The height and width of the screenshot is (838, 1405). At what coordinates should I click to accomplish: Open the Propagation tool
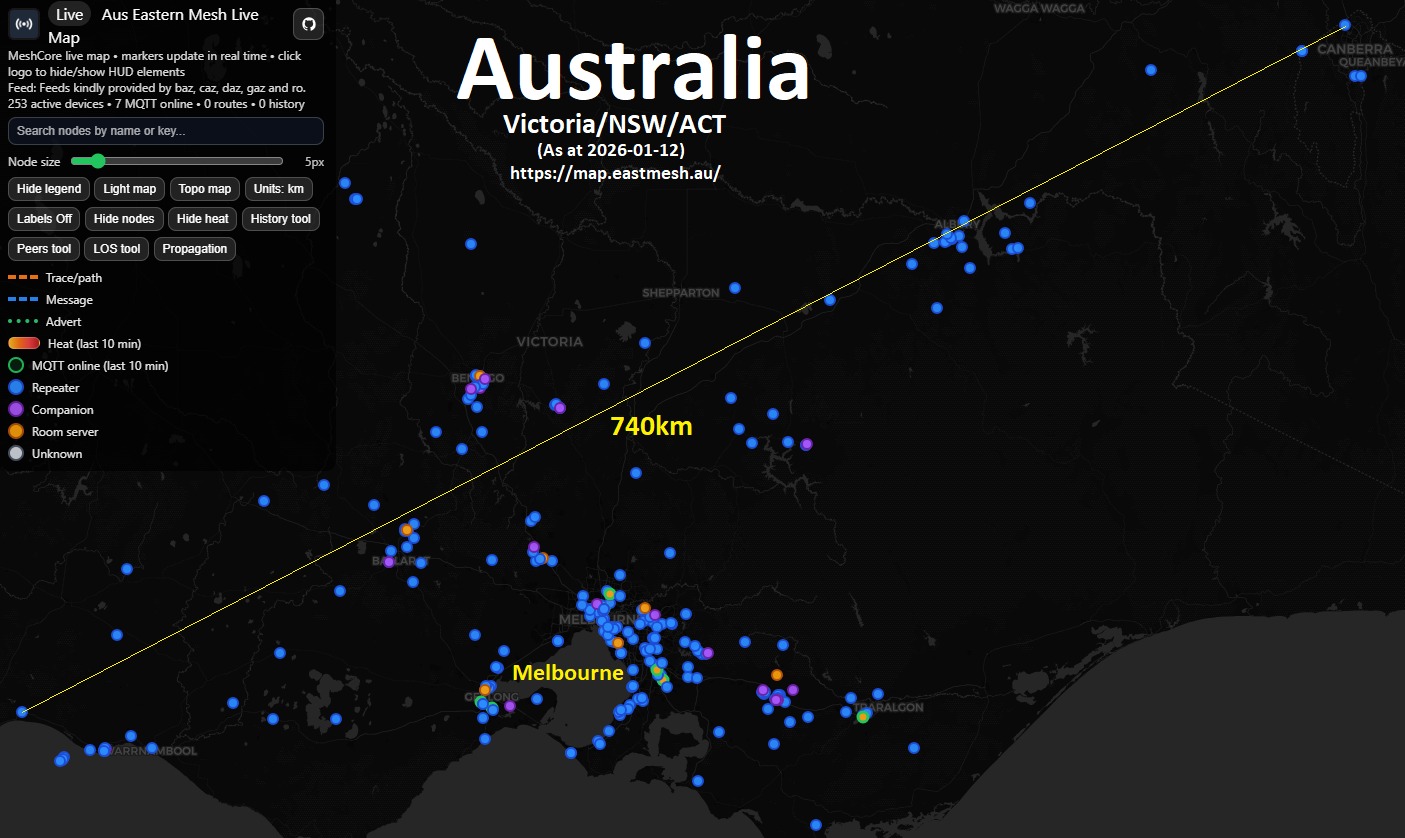[x=195, y=249]
